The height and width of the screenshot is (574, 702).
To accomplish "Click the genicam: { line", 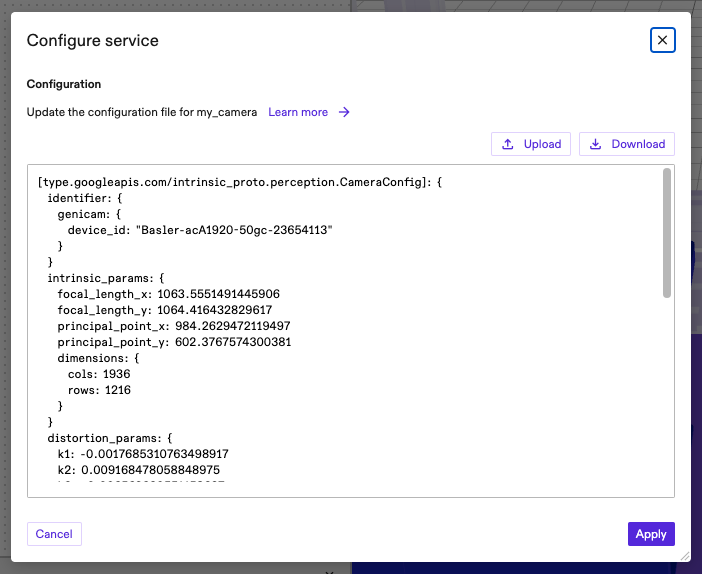I will coord(89,214).
